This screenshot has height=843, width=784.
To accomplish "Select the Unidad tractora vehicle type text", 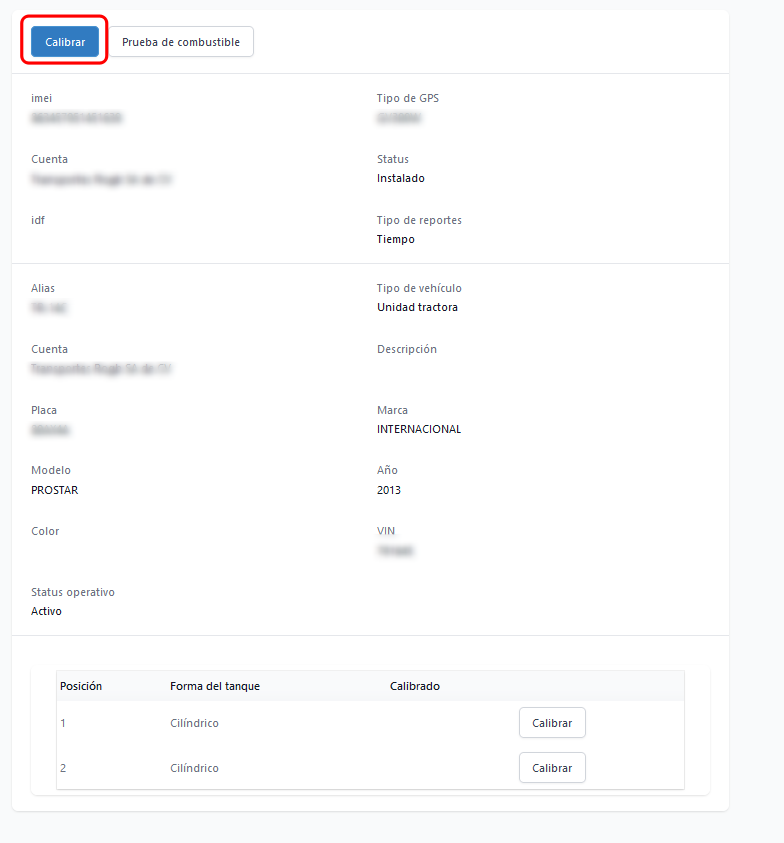I will [x=417, y=307].
